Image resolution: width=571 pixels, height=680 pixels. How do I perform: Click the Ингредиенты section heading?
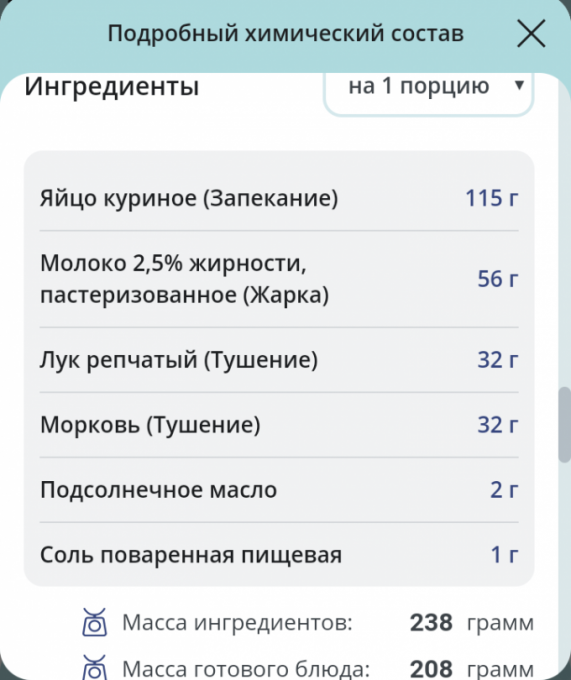[x=112, y=86]
